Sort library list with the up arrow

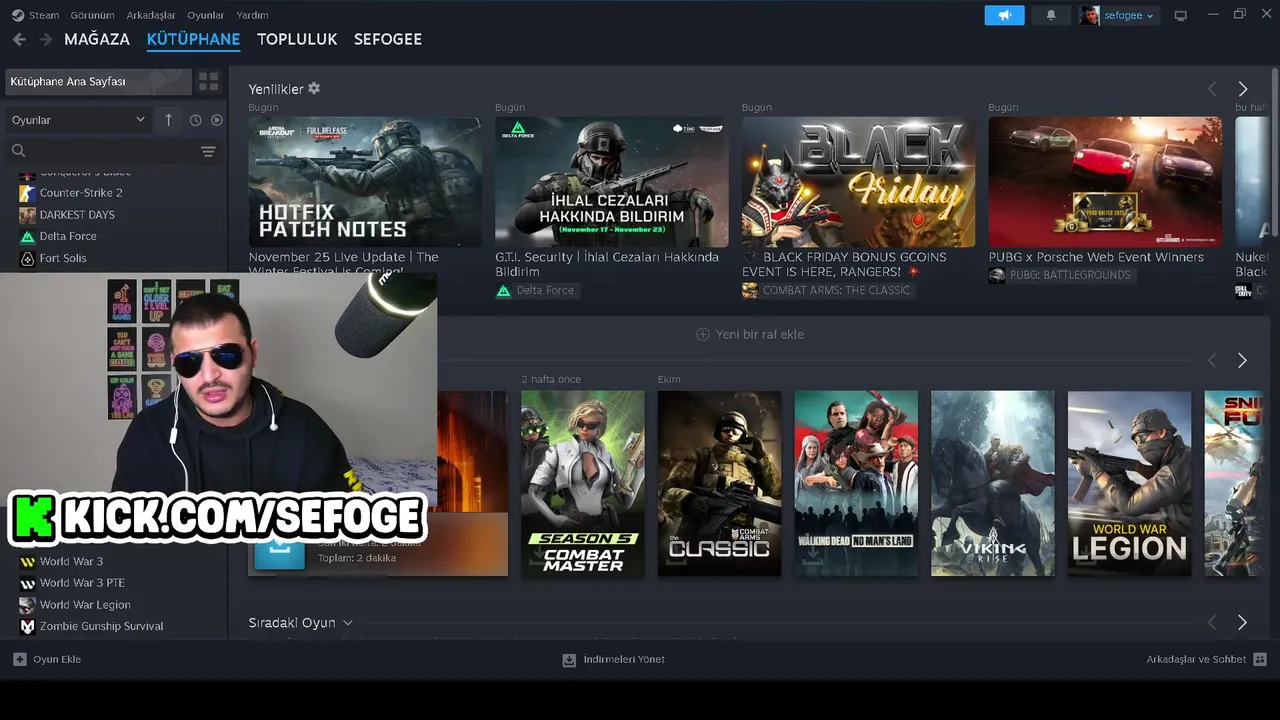click(168, 120)
